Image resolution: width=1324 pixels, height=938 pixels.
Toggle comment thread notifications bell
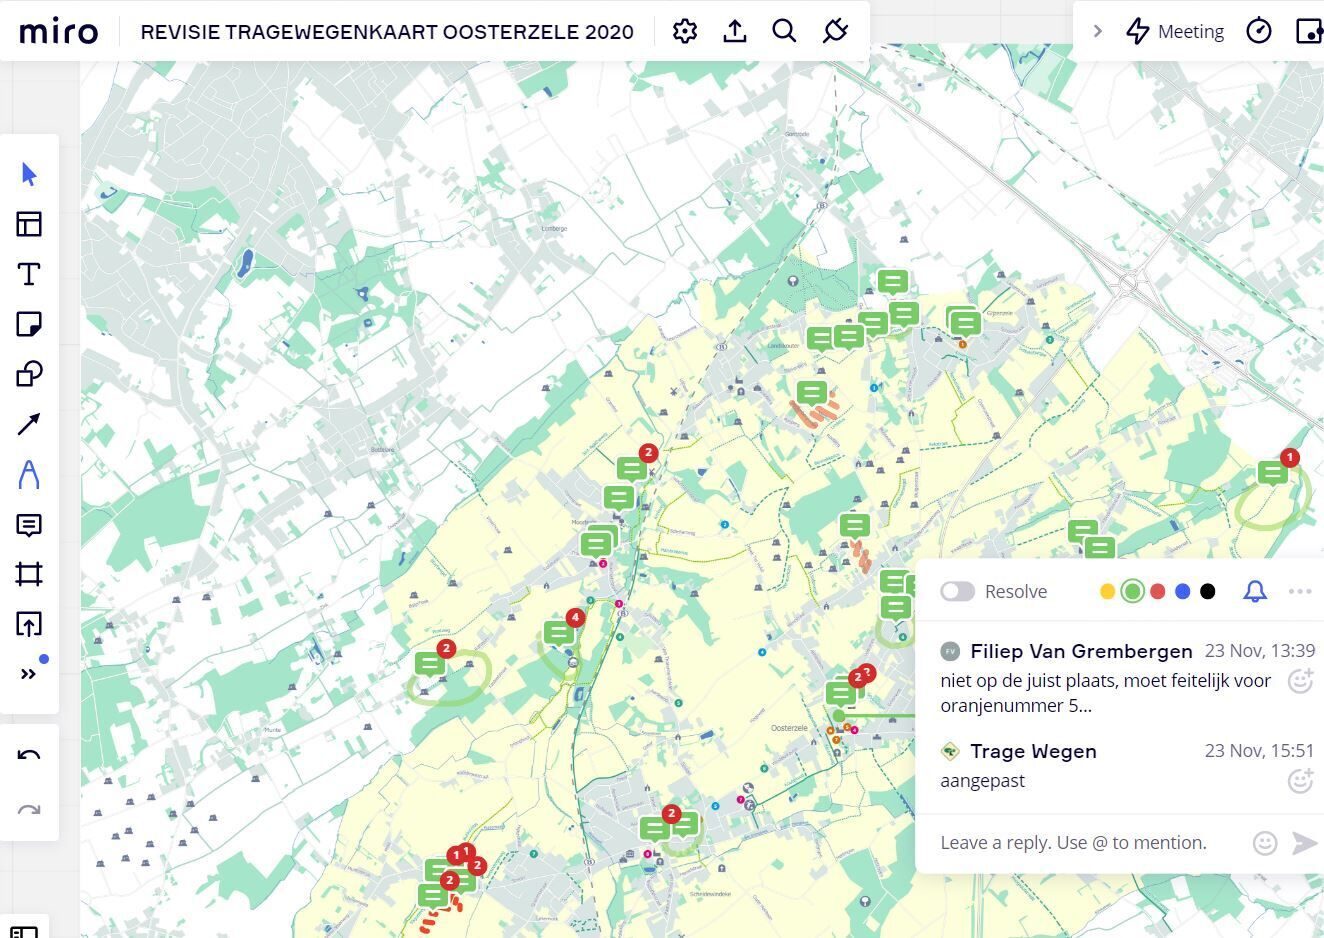1255,591
